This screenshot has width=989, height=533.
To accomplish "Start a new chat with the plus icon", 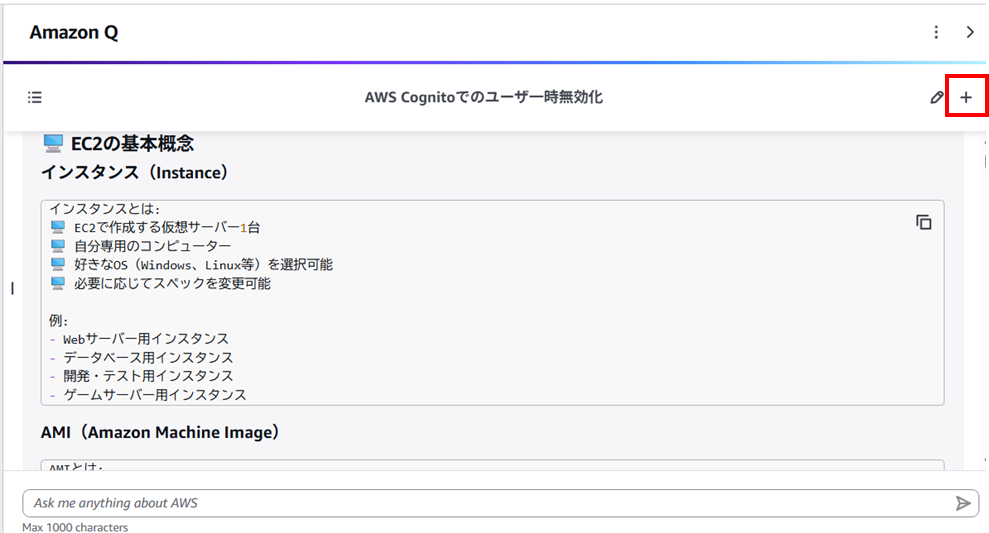I will tap(965, 98).
